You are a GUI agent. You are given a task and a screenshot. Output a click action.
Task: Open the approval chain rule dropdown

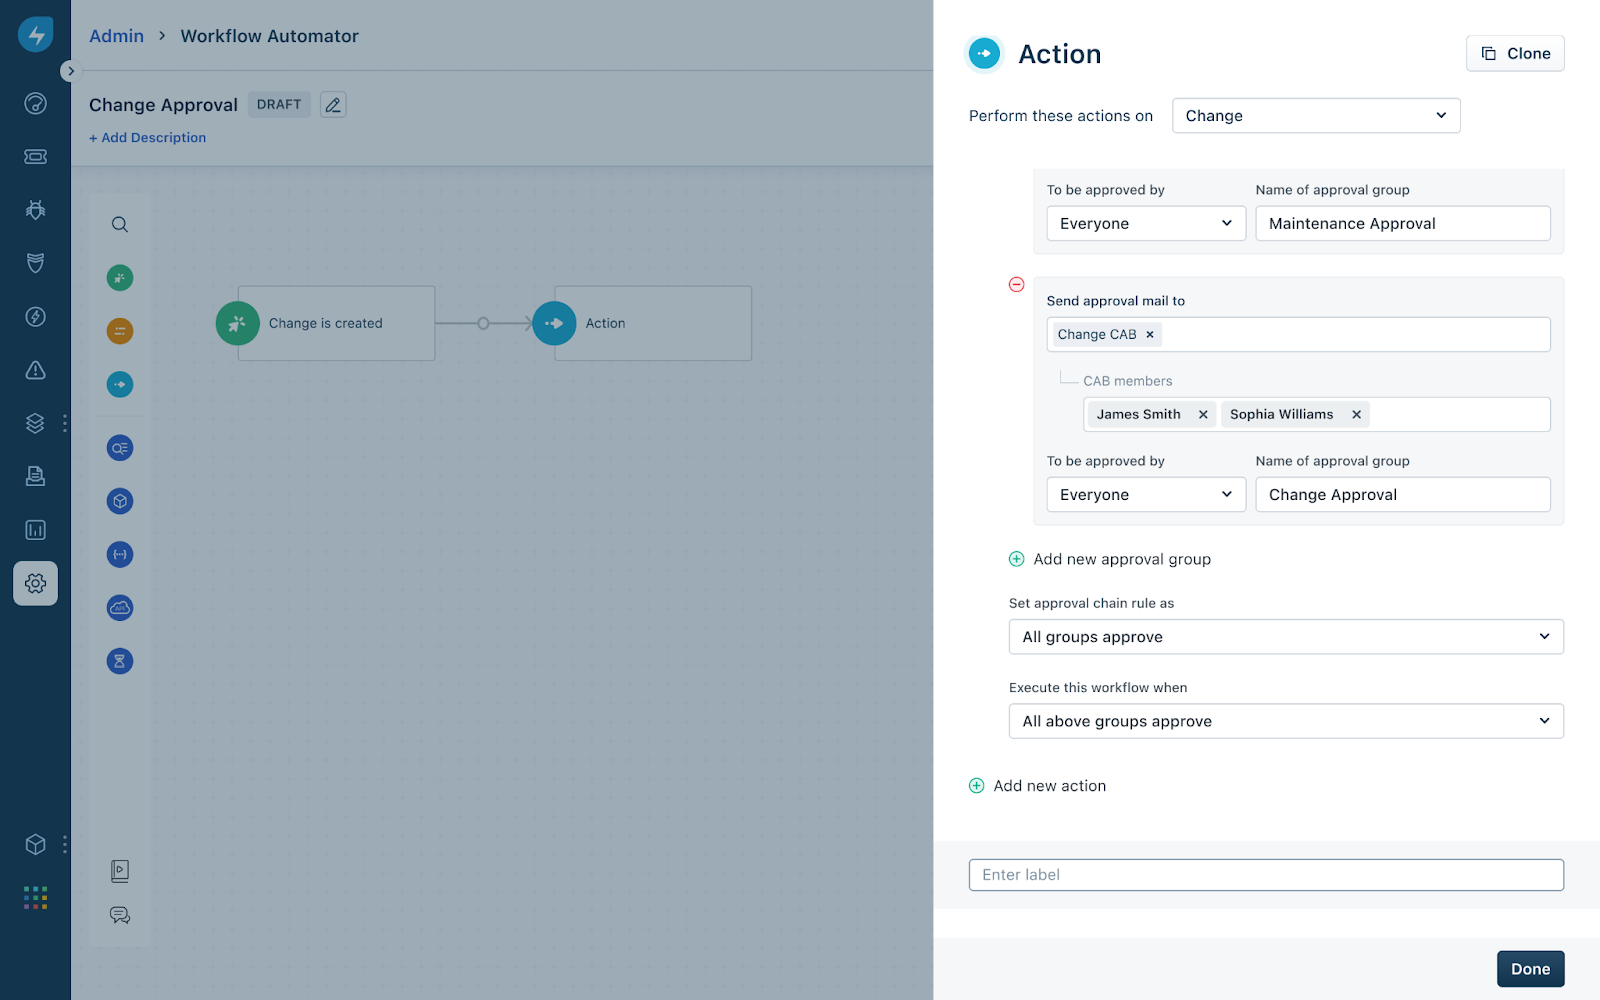(1286, 637)
